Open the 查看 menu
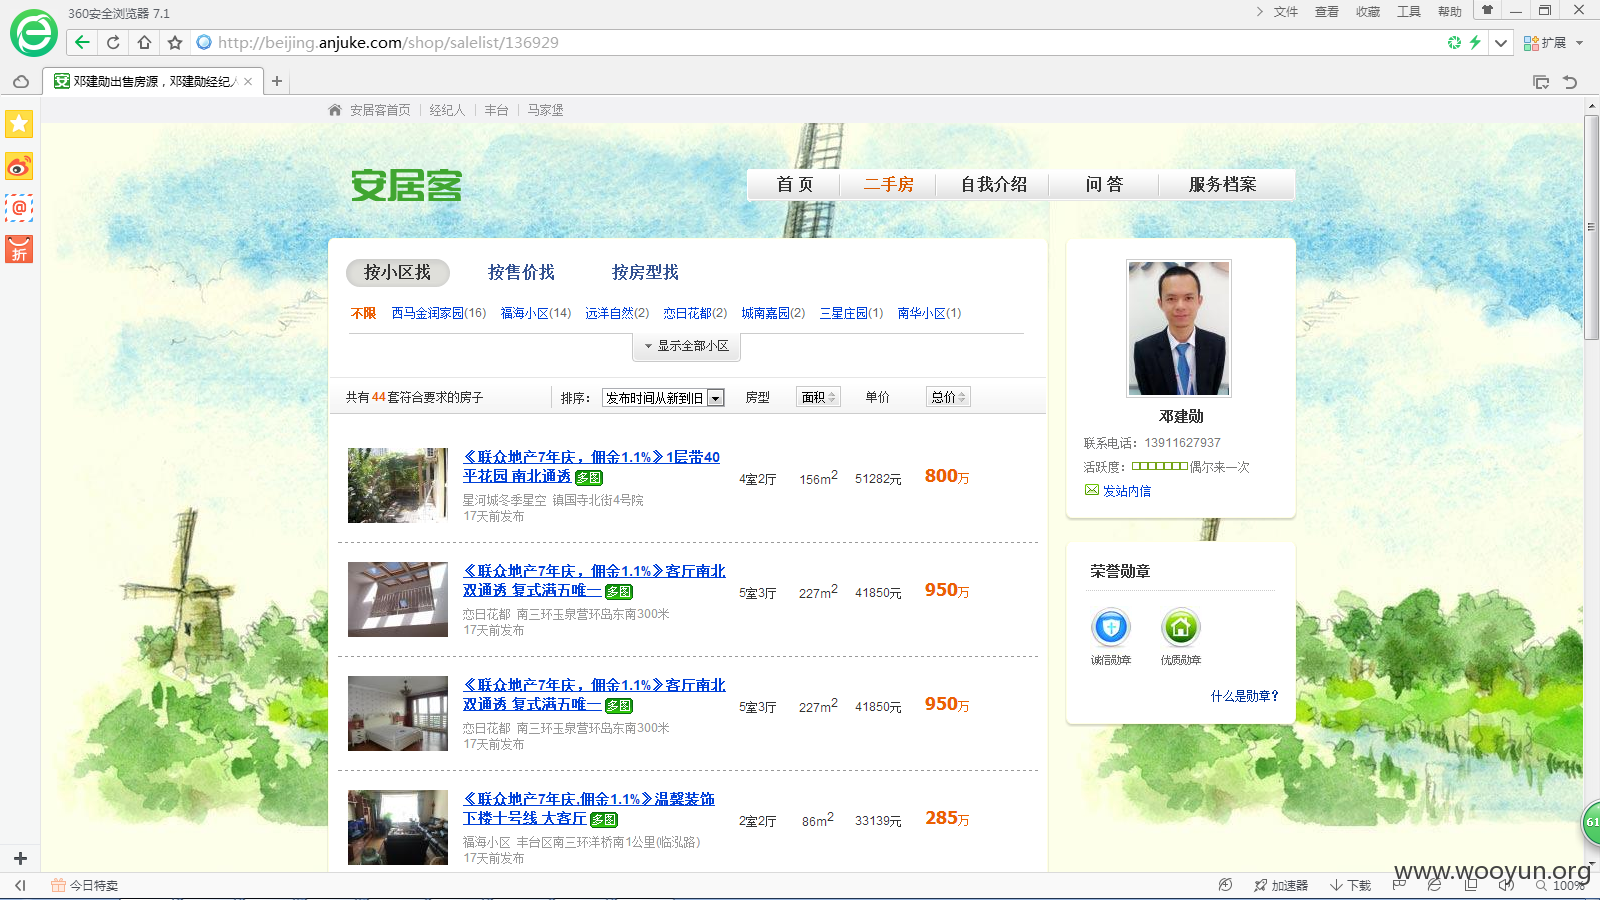Screen dimensions: 1600x900 click(x=1326, y=12)
